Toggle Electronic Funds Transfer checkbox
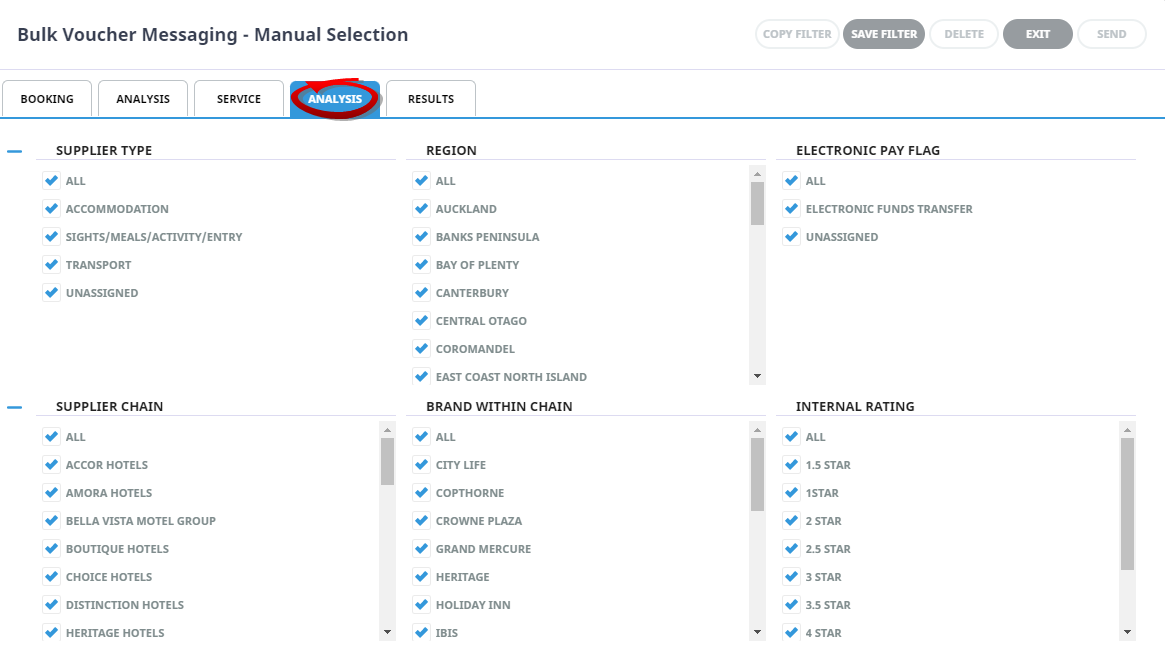The height and width of the screenshot is (671, 1165). pyautogui.click(x=791, y=209)
